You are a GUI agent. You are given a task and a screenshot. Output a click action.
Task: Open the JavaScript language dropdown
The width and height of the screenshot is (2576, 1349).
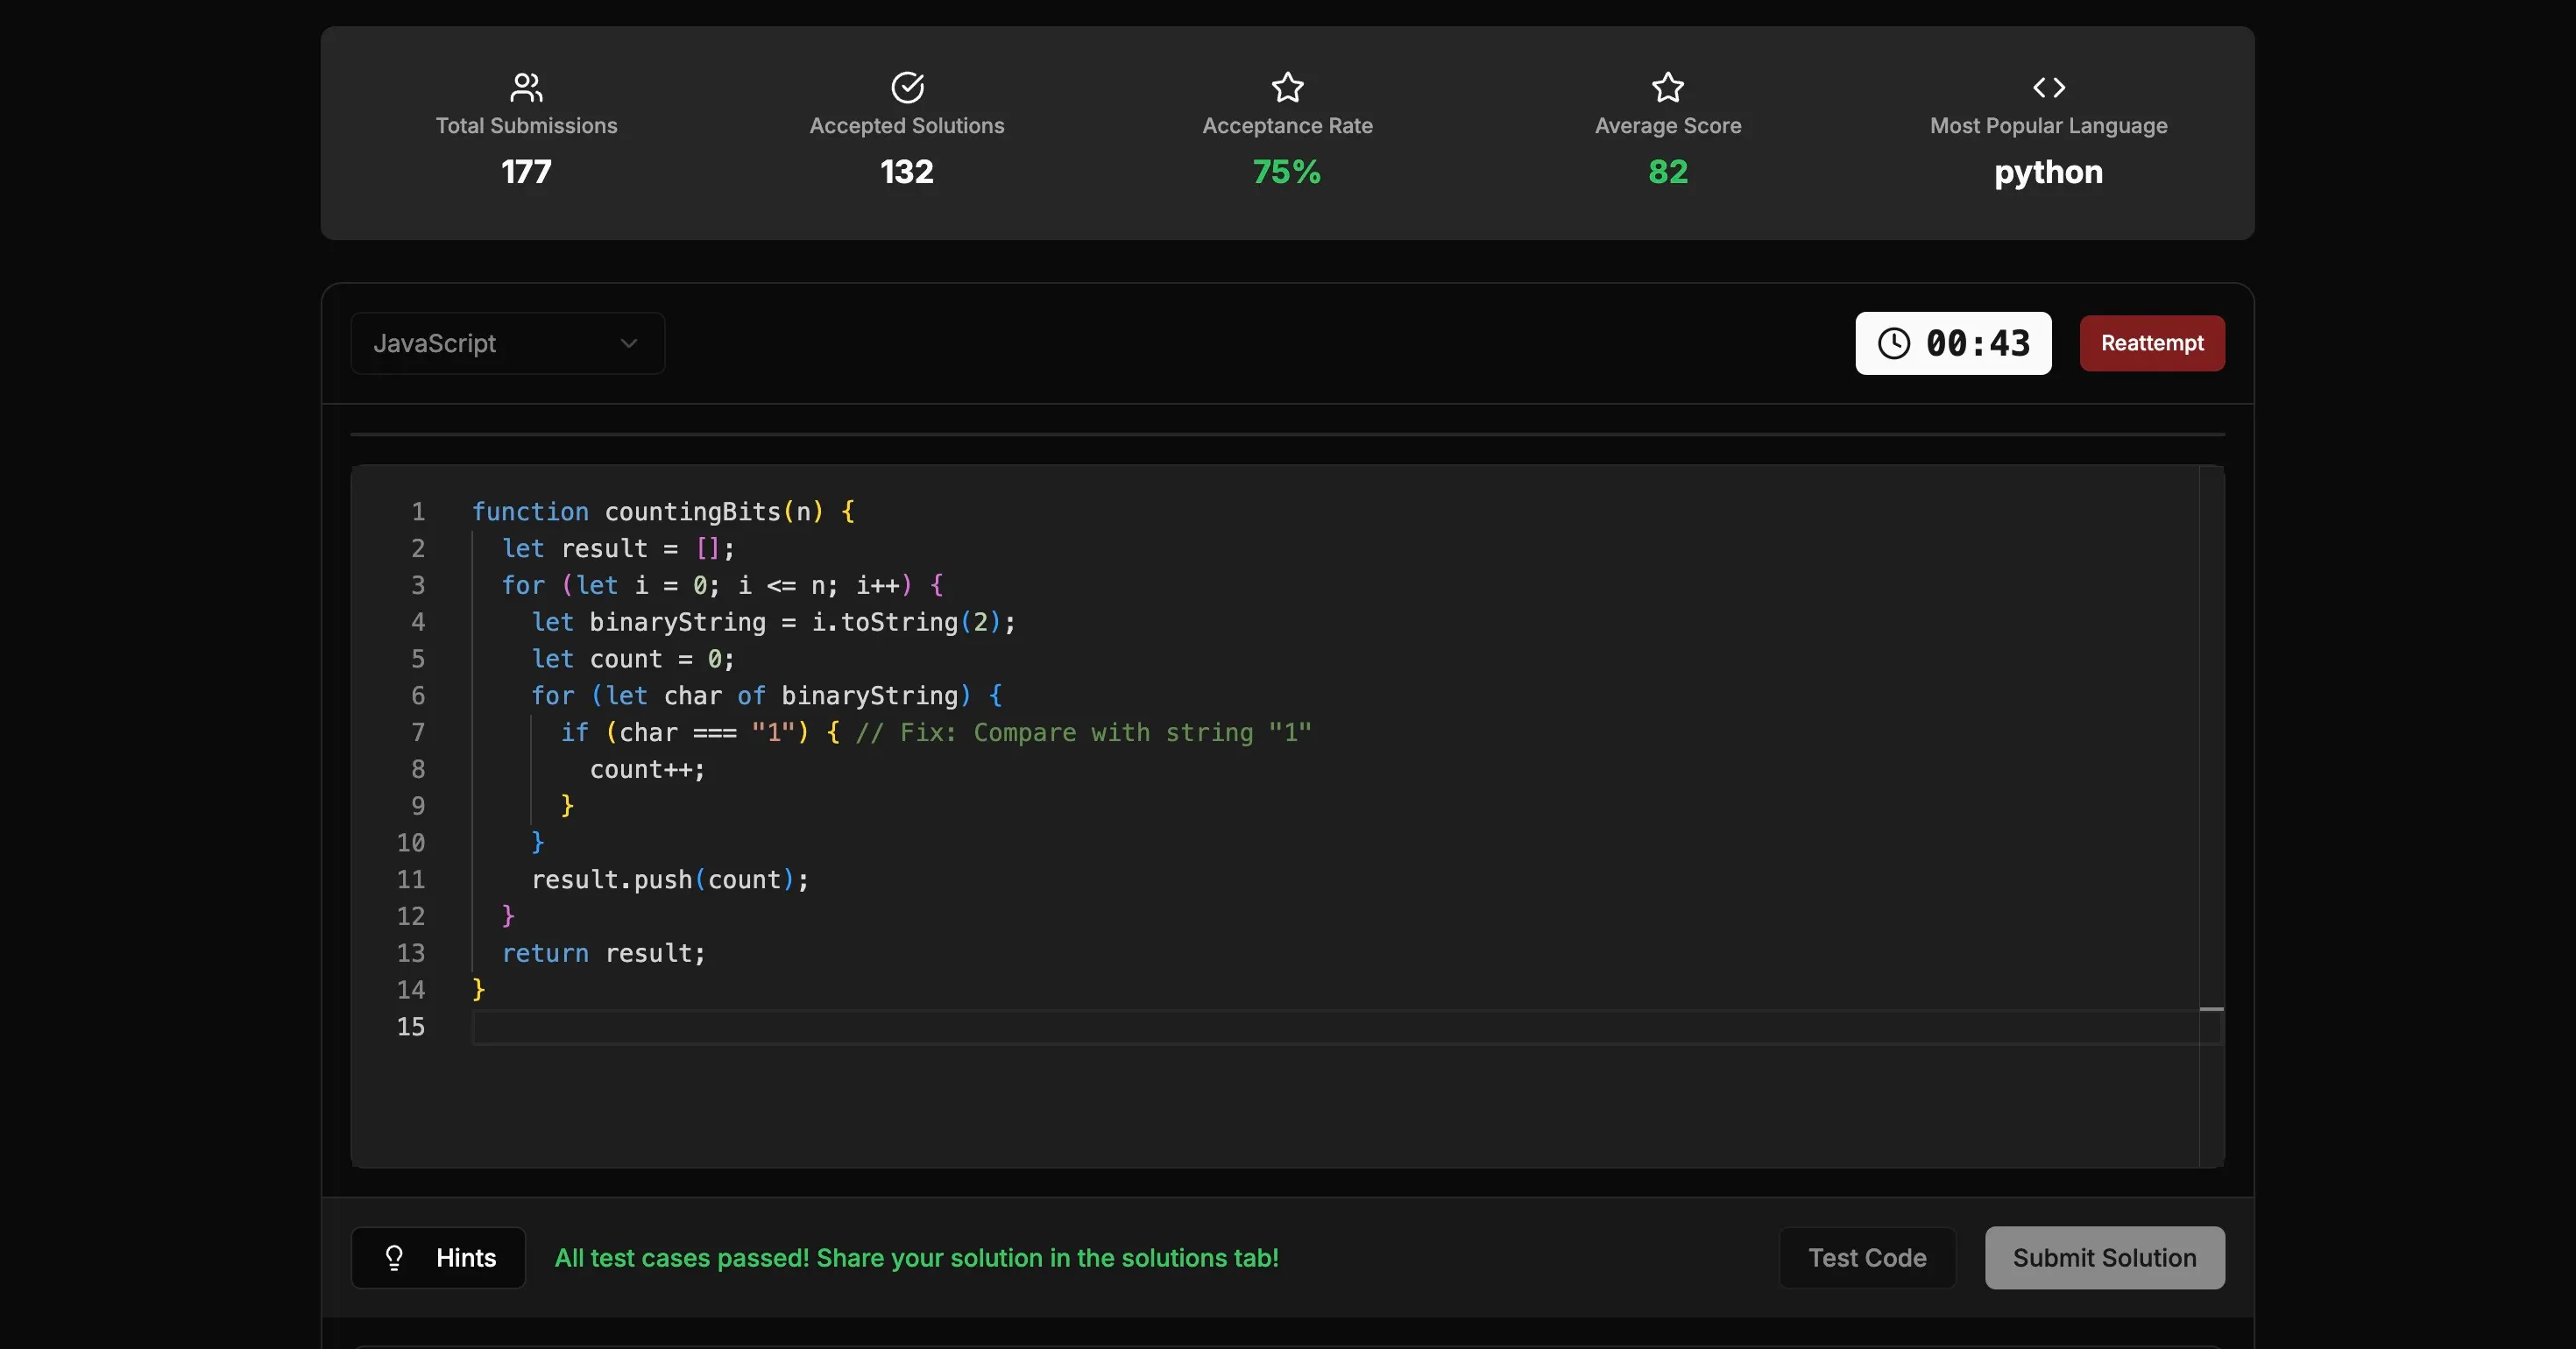pos(508,344)
